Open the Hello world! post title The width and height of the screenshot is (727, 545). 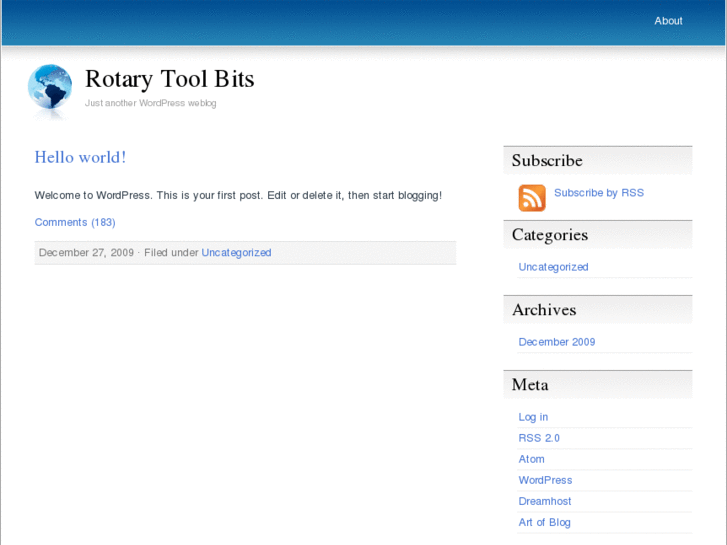[x=80, y=157]
